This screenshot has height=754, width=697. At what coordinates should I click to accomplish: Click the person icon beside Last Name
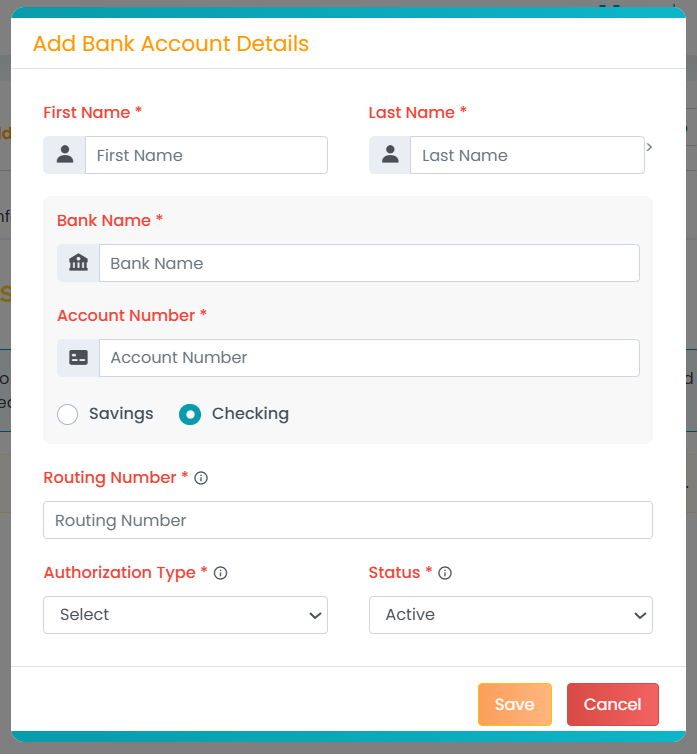(390, 155)
